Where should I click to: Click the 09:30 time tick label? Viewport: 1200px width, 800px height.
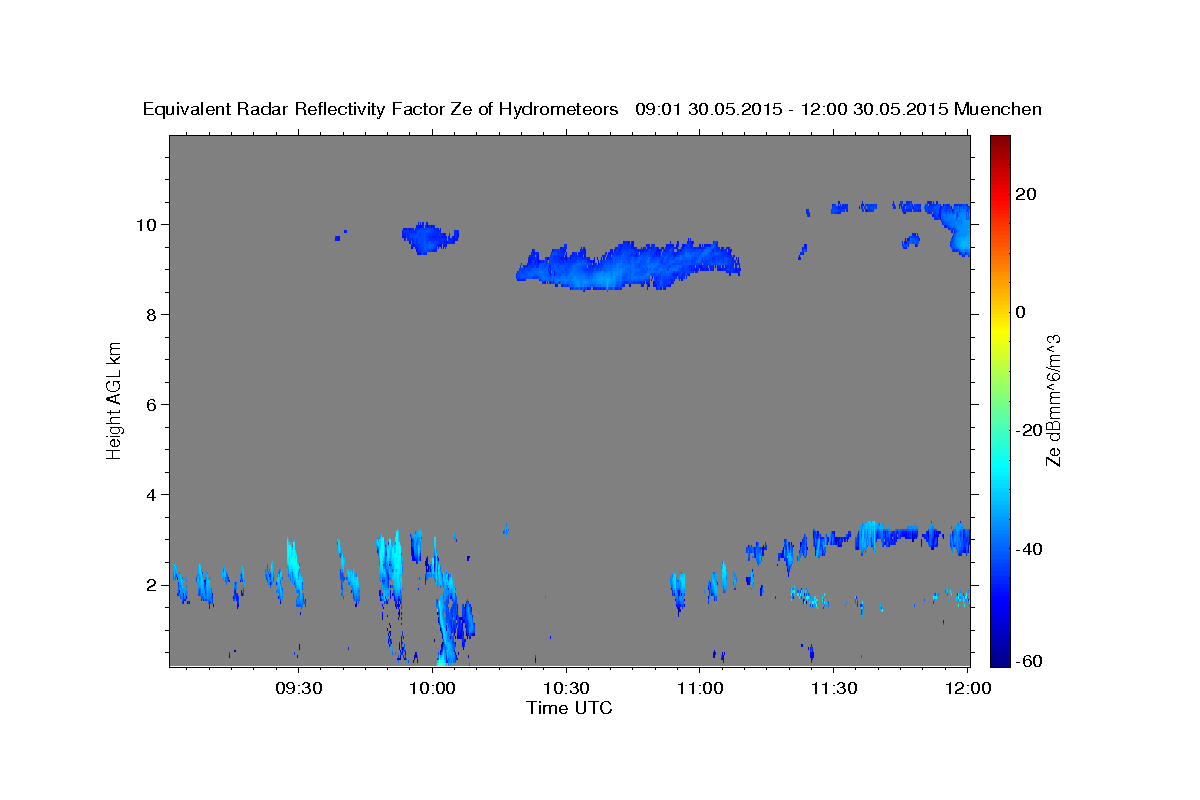[x=300, y=689]
